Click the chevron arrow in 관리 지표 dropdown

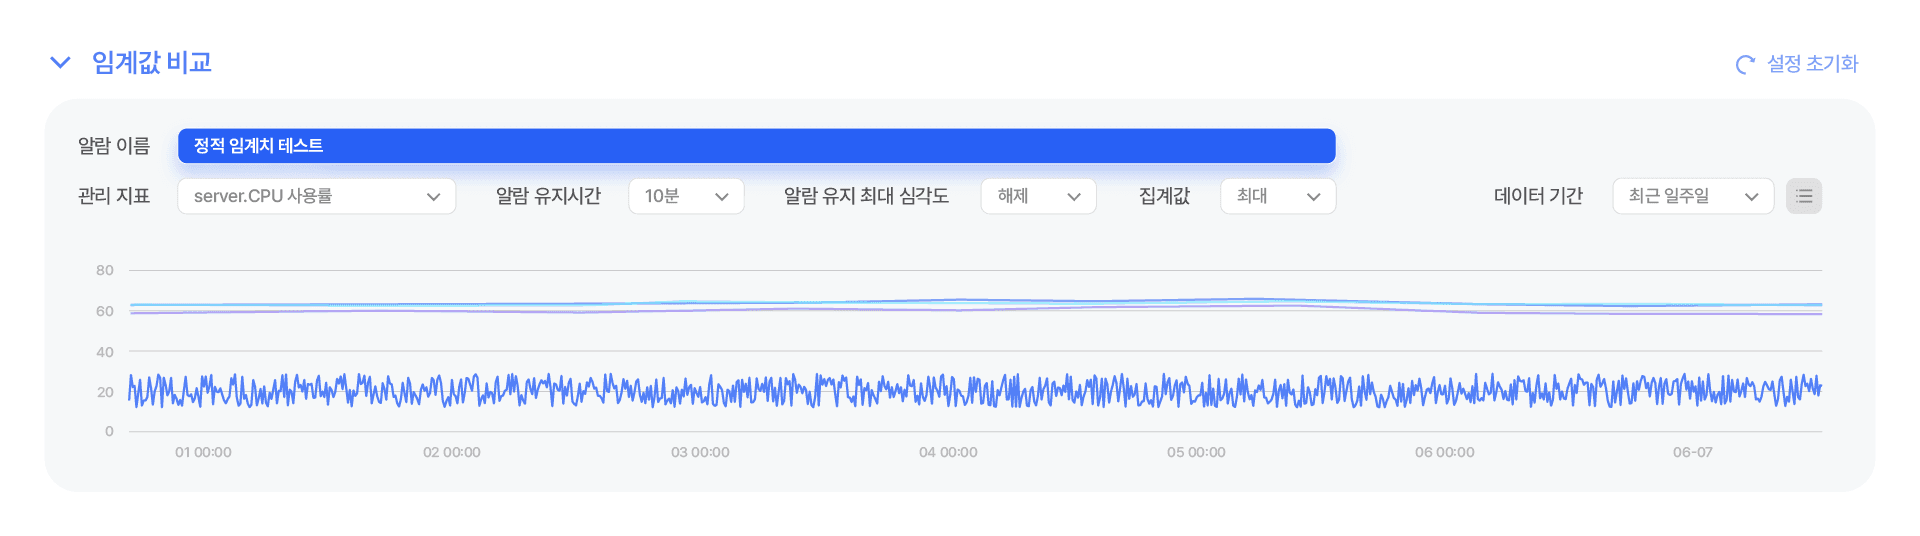click(433, 197)
